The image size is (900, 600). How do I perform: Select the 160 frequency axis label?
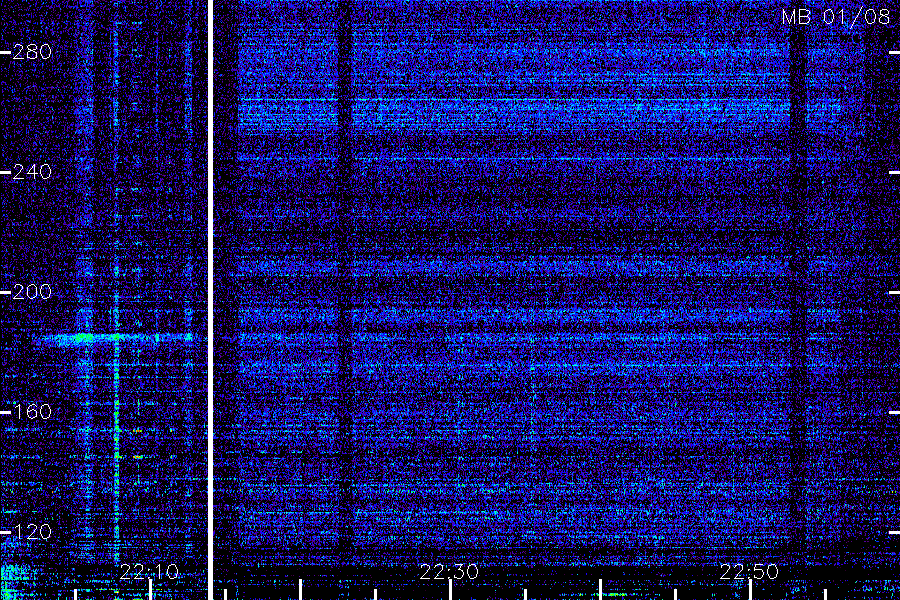32,412
